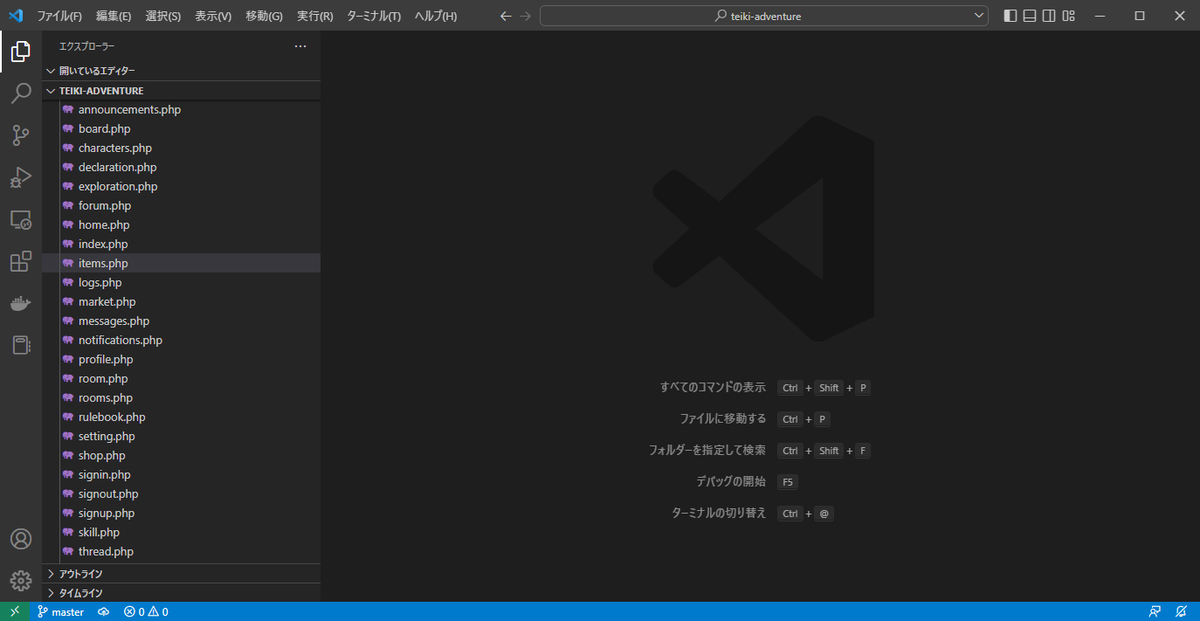Viewport: 1200px width, 621px height.
Task: Open the 実行(R) menu
Action: click(315, 16)
